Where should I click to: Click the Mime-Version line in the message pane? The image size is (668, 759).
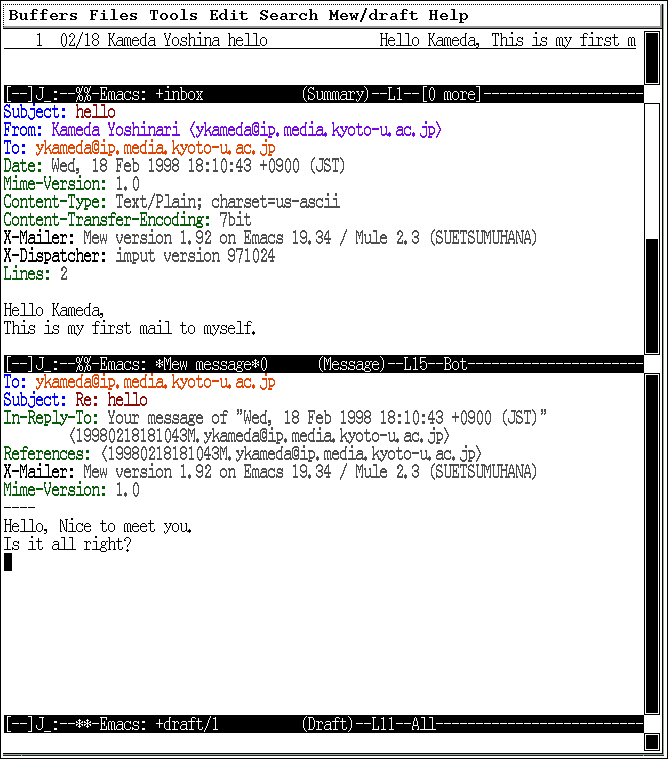point(72,184)
